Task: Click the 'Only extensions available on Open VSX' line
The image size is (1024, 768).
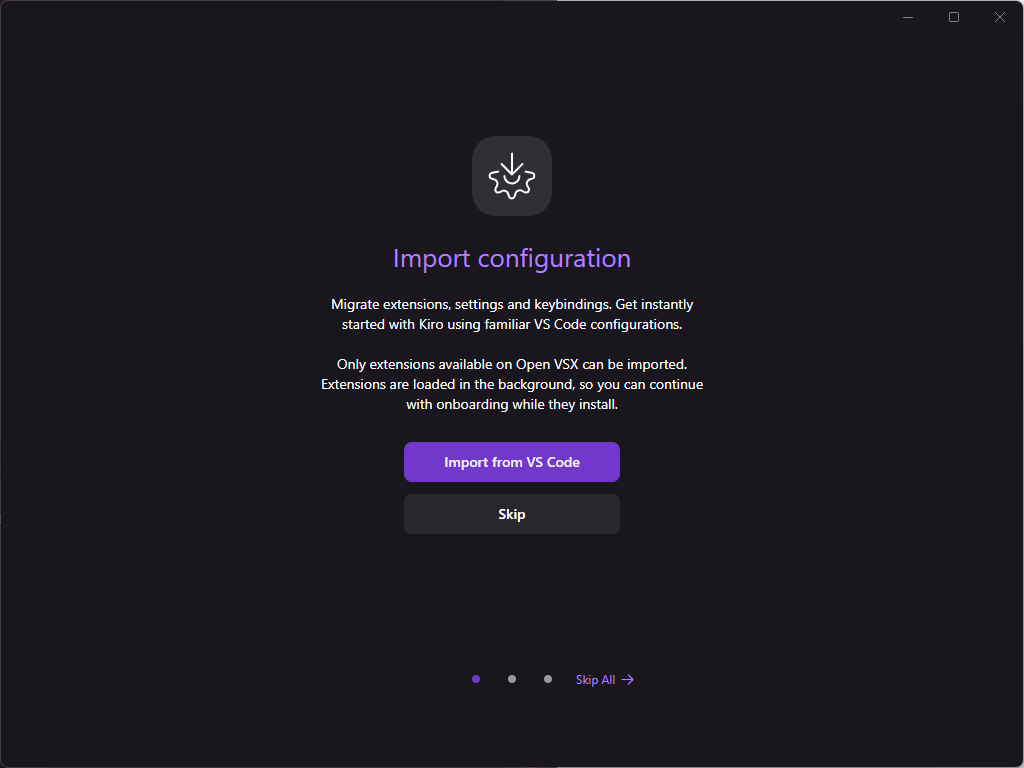Action: pyautogui.click(x=512, y=364)
